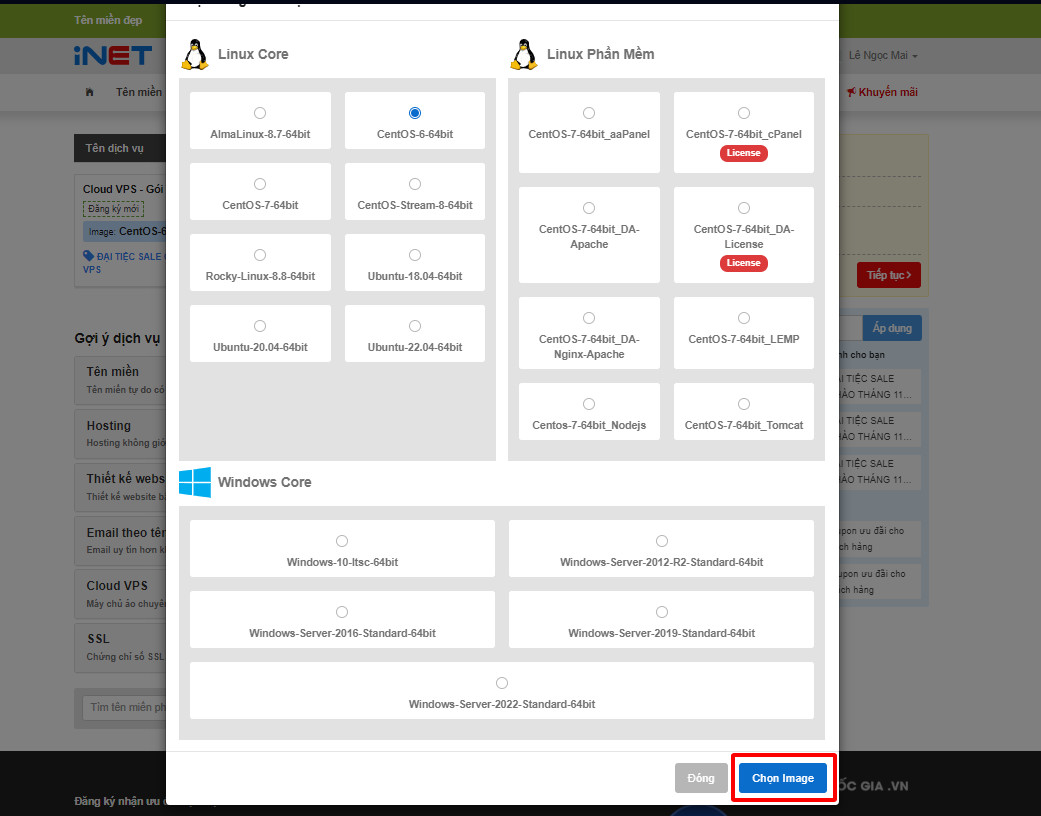The image size is (1041, 816).
Task: Close dialog with Đóng button
Action: click(x=701, y=778)
